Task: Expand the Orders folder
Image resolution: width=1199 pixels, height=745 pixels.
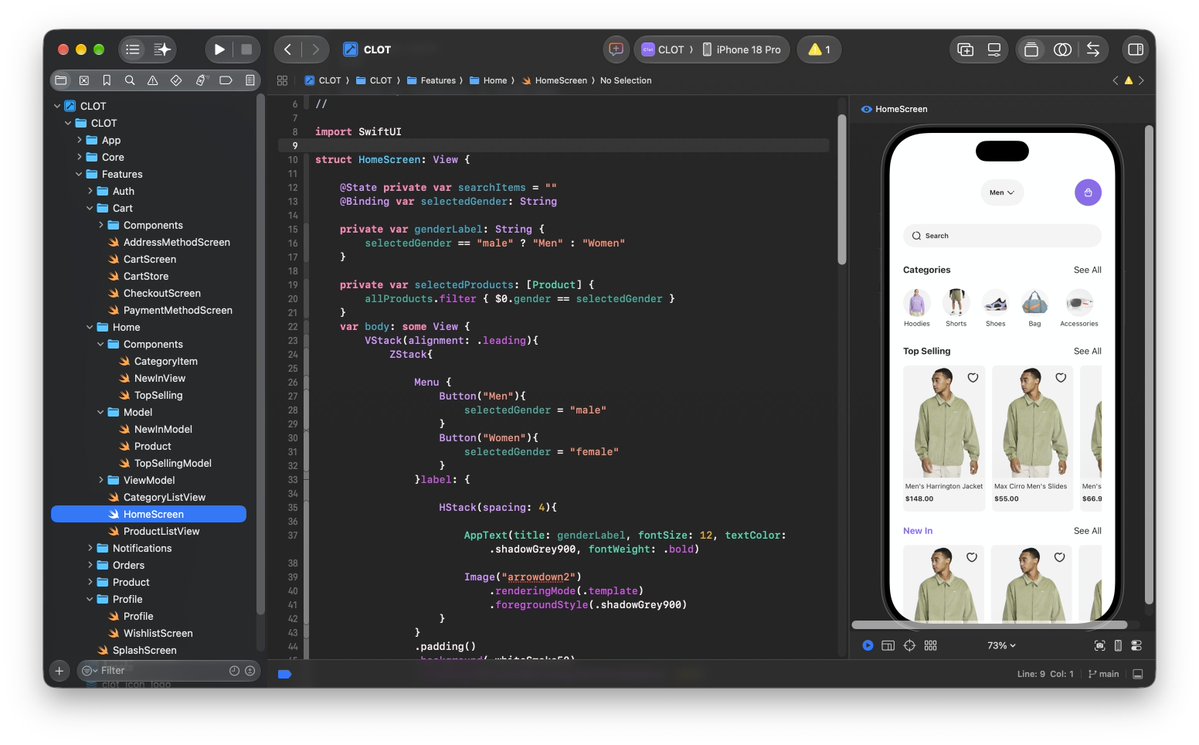Action: click(89, 565)
